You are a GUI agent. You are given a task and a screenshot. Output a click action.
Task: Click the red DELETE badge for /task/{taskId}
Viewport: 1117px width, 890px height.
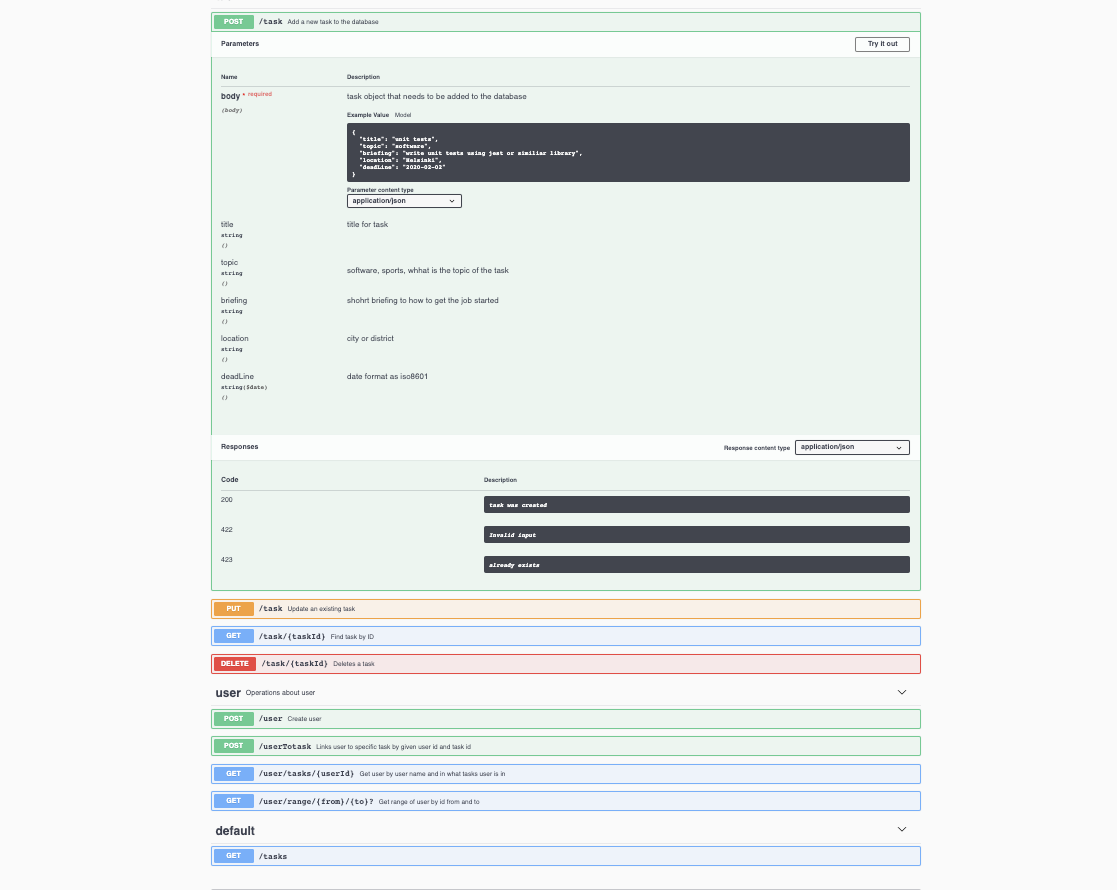point(233,663)
